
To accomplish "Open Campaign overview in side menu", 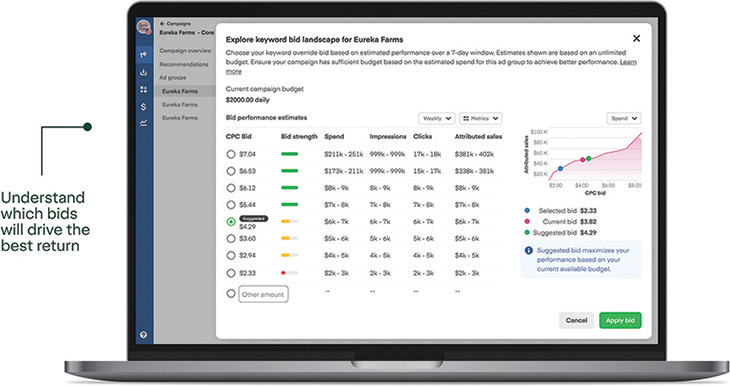I will [x=185, y=50].
